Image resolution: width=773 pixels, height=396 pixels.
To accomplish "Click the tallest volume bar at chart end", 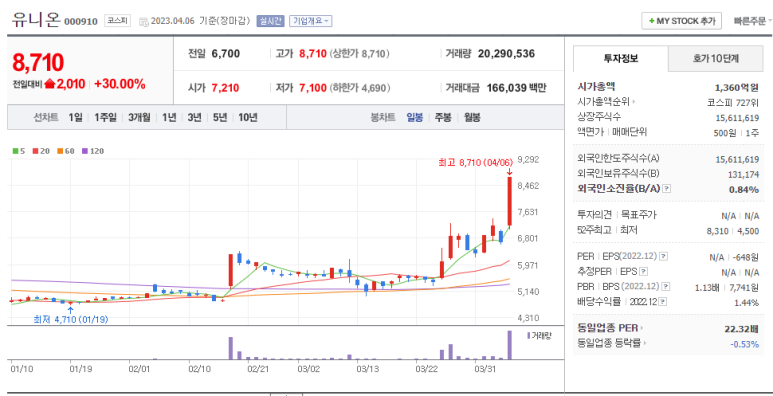I will pos(510,345).
